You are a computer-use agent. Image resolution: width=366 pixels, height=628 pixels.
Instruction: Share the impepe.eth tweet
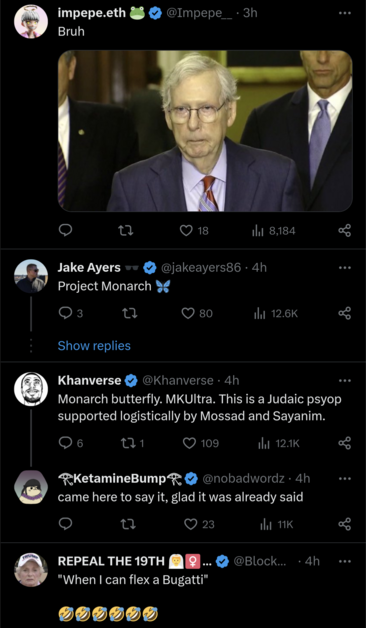[x=345, y=231]
